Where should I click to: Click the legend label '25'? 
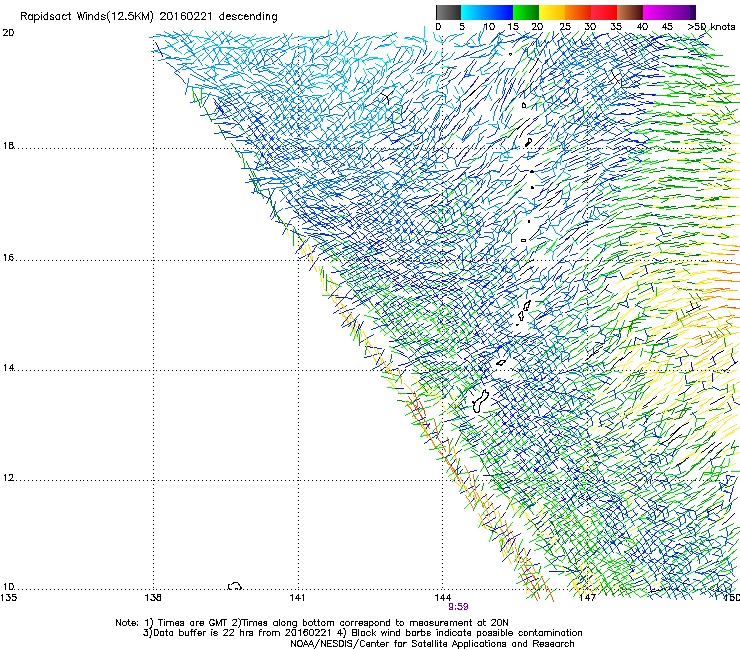[x=565, y=27]
